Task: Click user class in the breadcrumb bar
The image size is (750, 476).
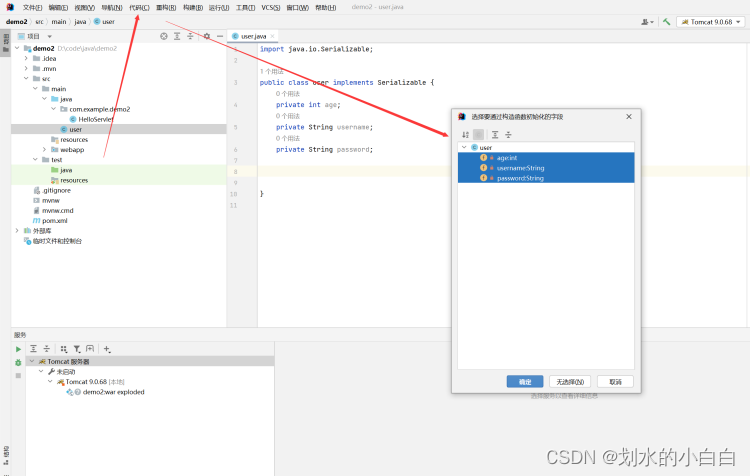Action: coord(104,22)
